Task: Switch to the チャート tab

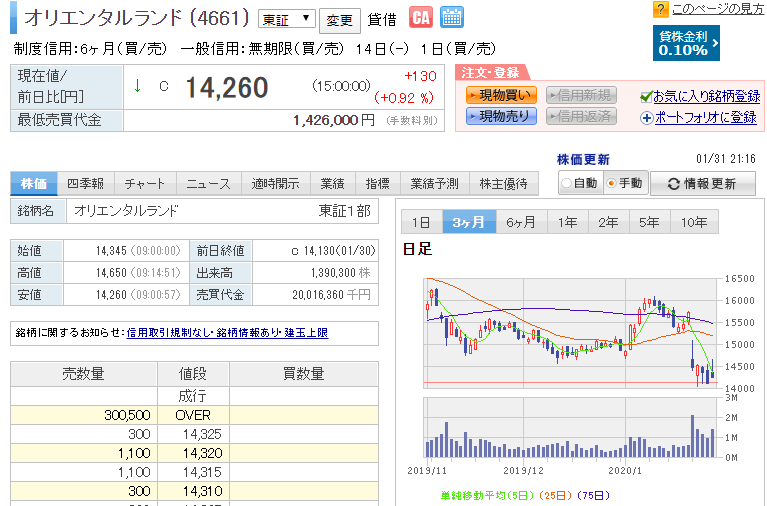Action: coord(145,184)
